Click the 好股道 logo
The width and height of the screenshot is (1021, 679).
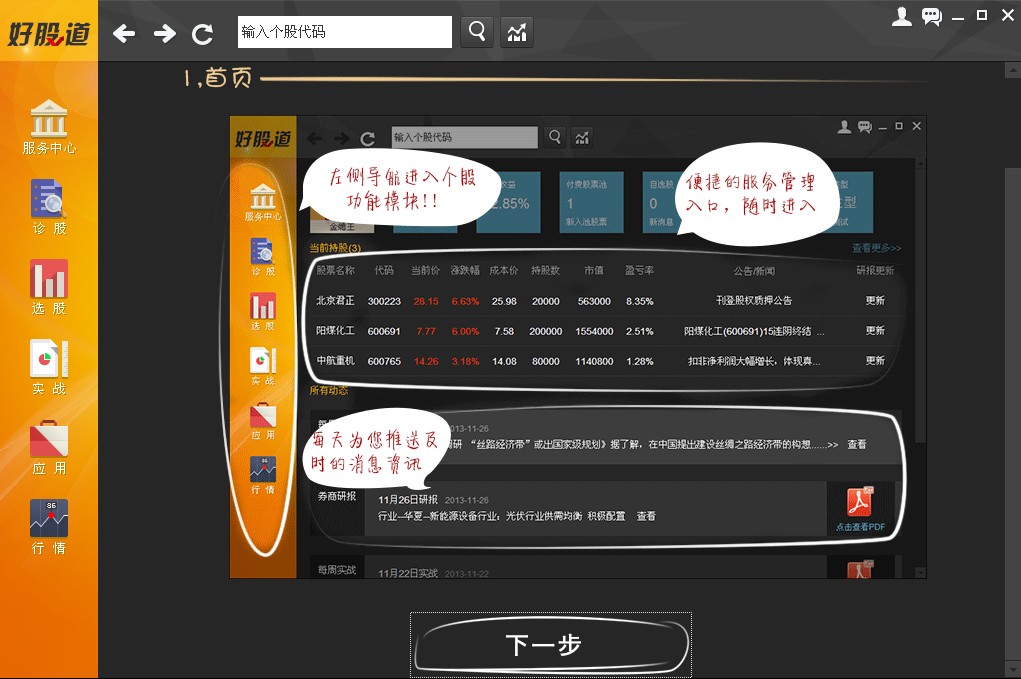click(x=49, y=34)
